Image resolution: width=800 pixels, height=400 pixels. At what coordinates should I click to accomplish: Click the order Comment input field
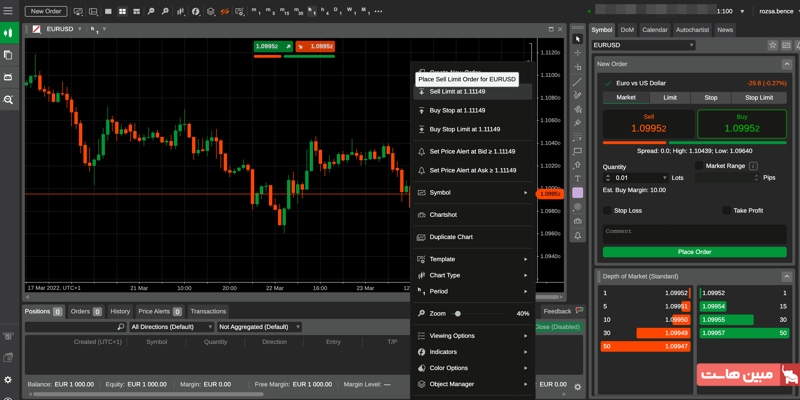694,231
